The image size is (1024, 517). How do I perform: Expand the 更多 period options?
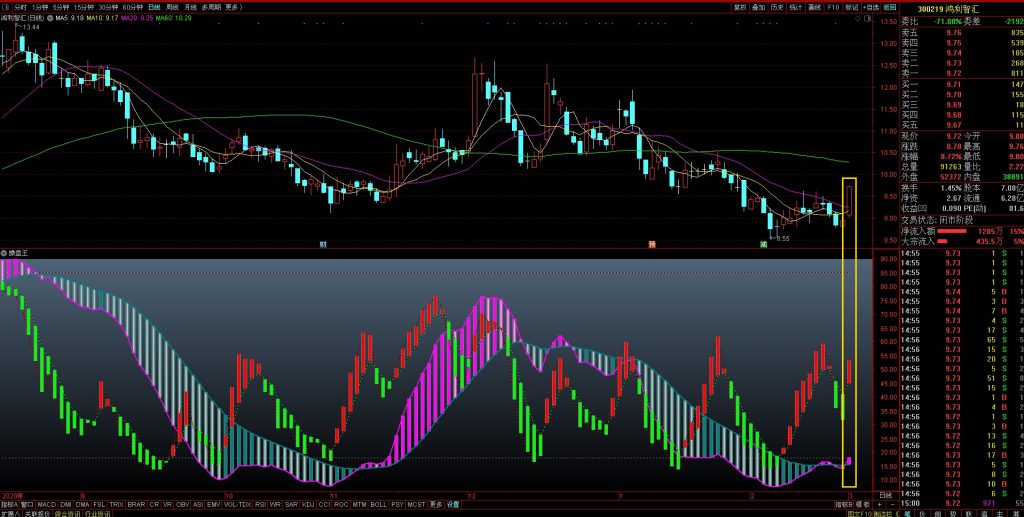coord(234,6)
